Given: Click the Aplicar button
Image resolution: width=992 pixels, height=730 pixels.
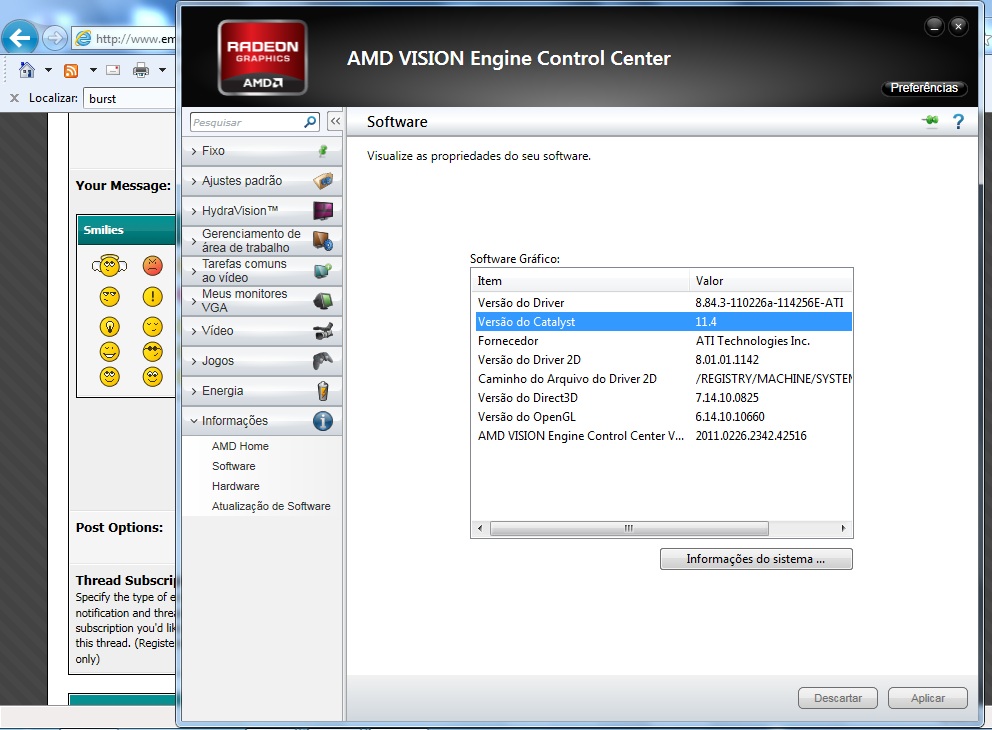Looking at the screenshot, I should pos(927,698).
